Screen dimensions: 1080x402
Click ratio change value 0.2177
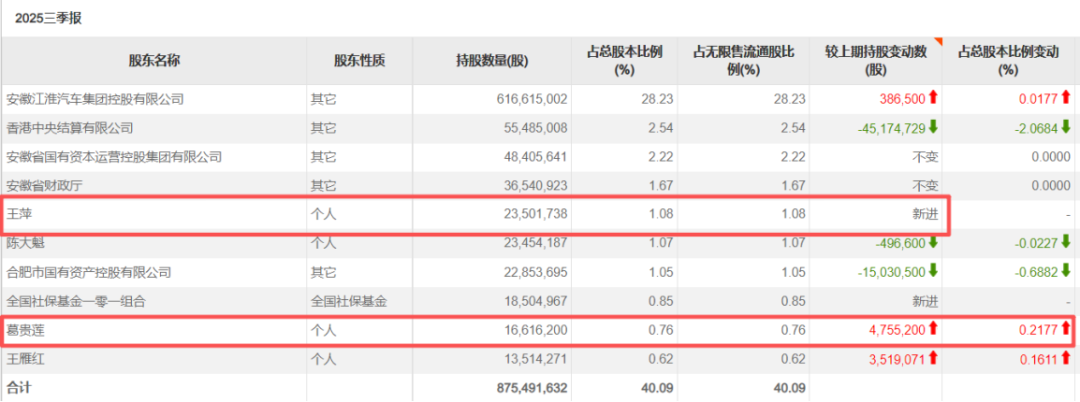[x=1039, y=330]
